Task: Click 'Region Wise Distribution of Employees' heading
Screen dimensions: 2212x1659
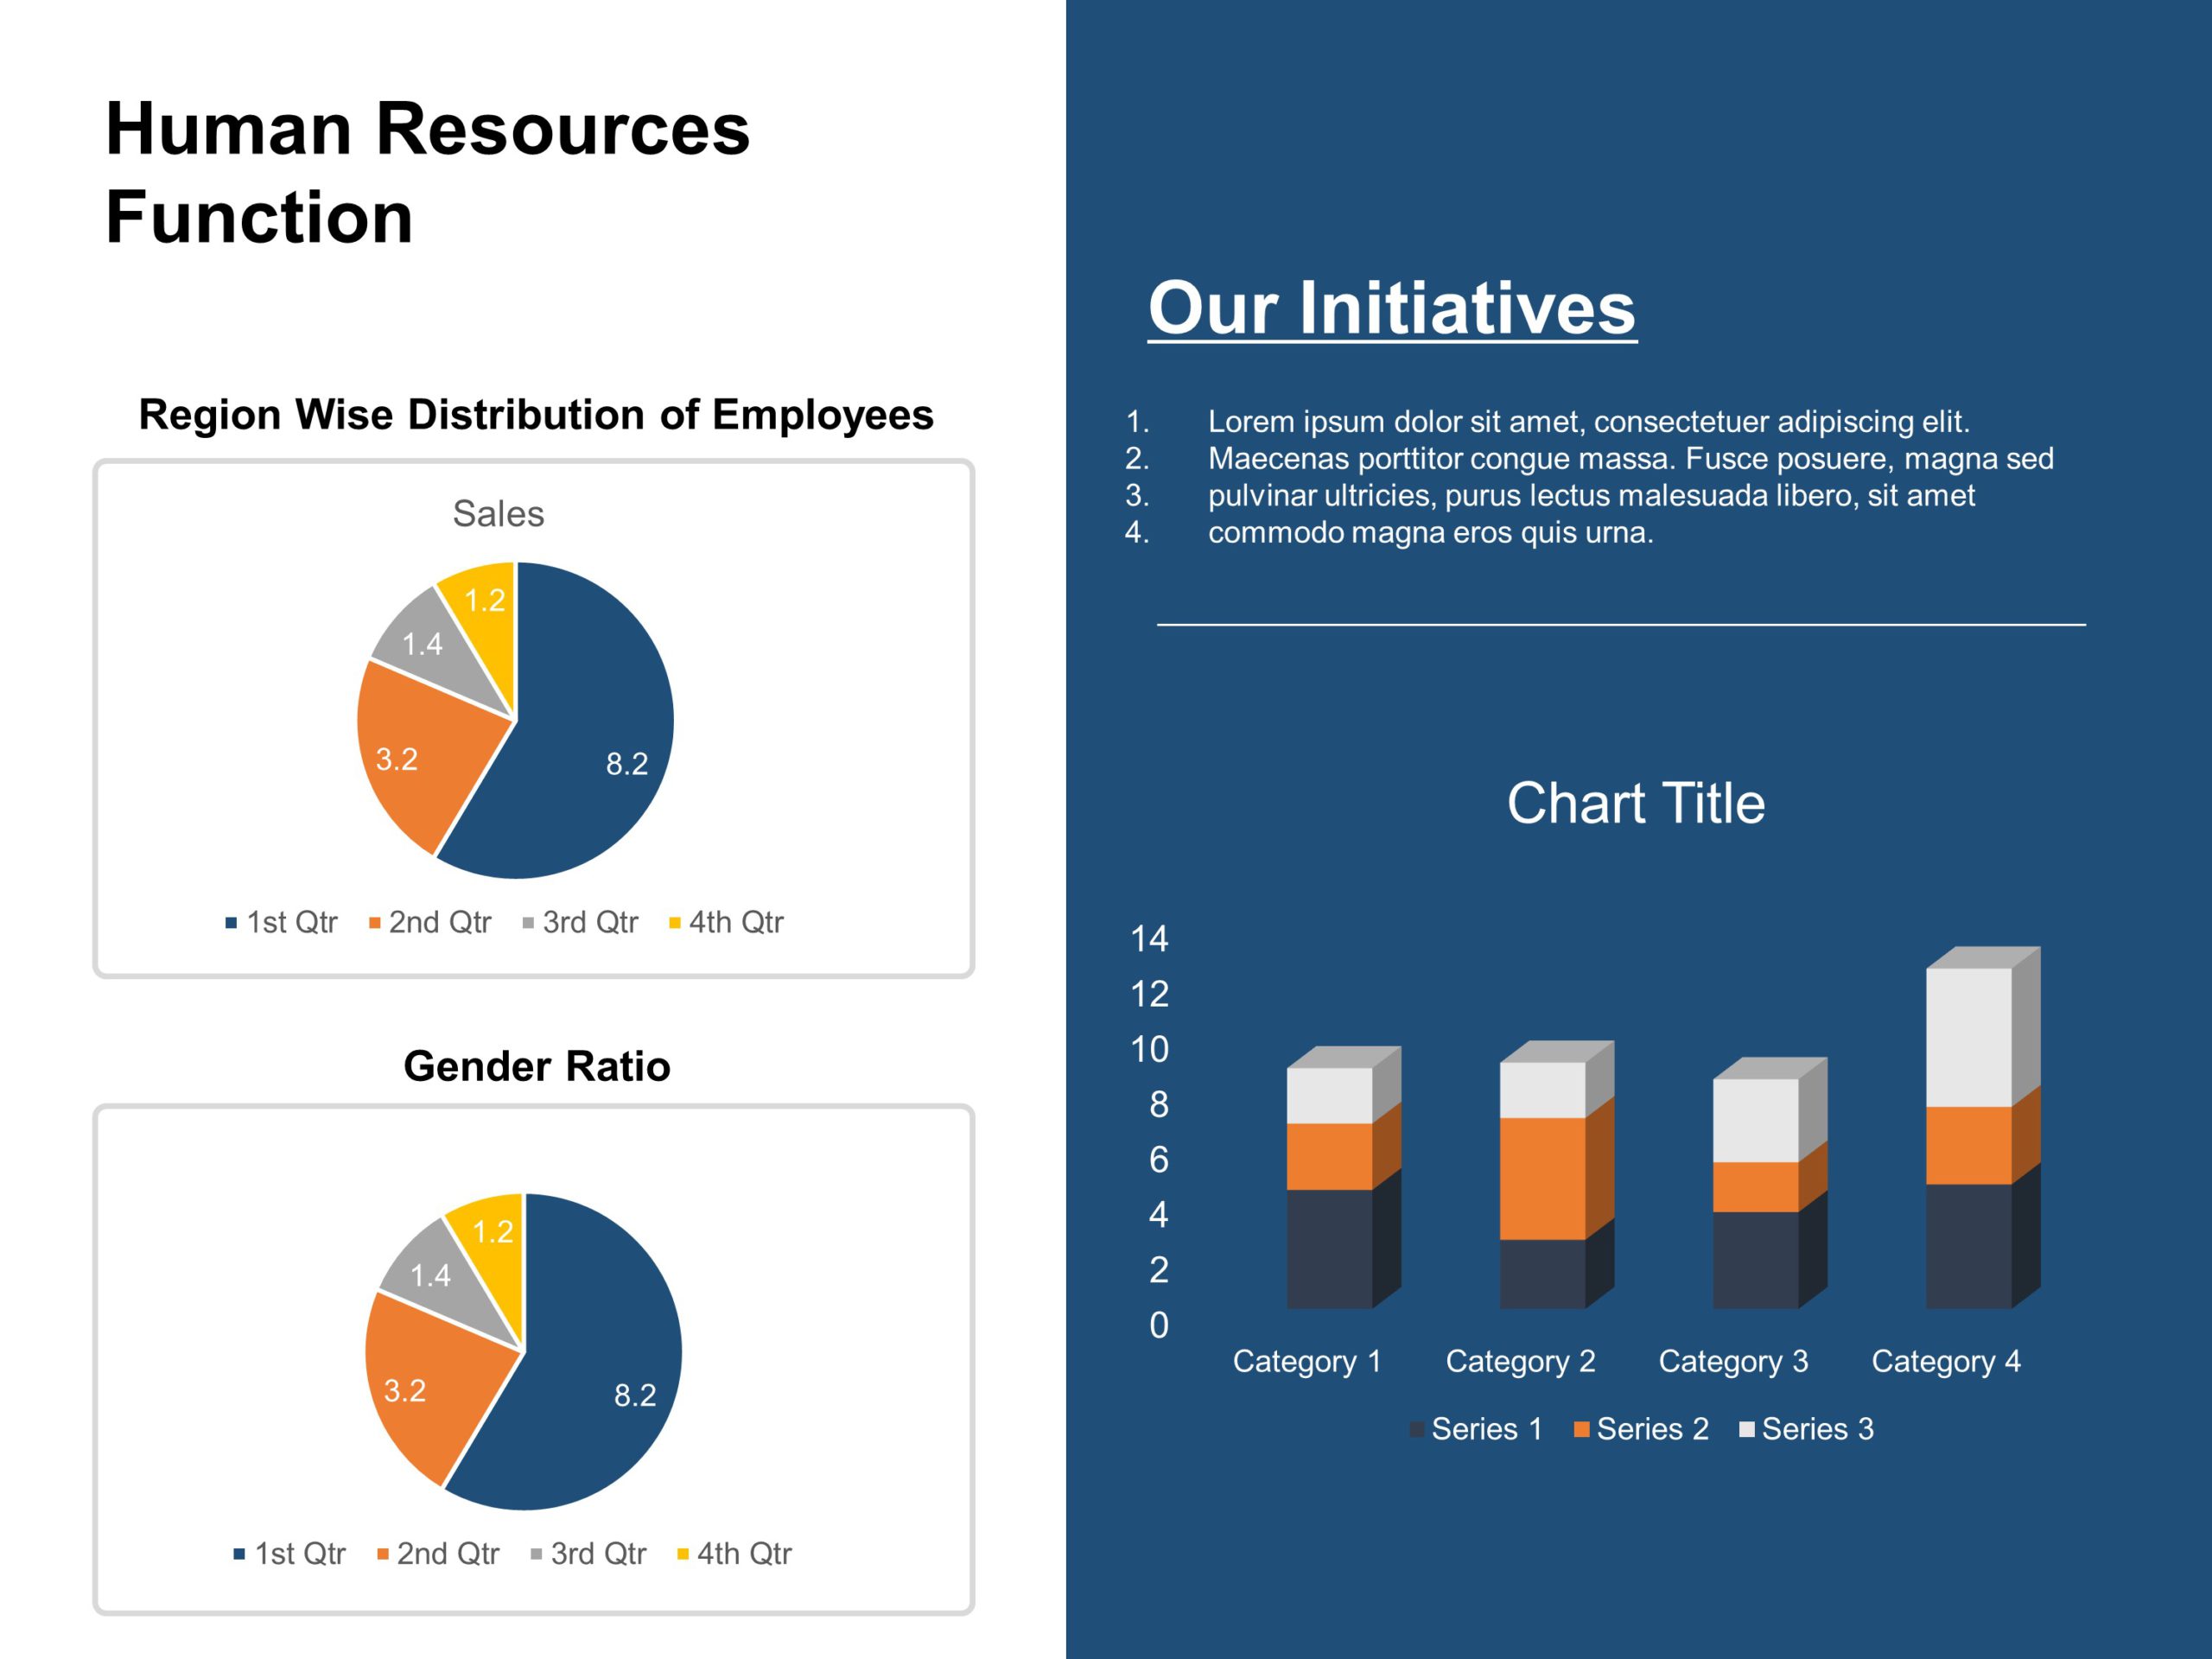Action: coord(536,414)
